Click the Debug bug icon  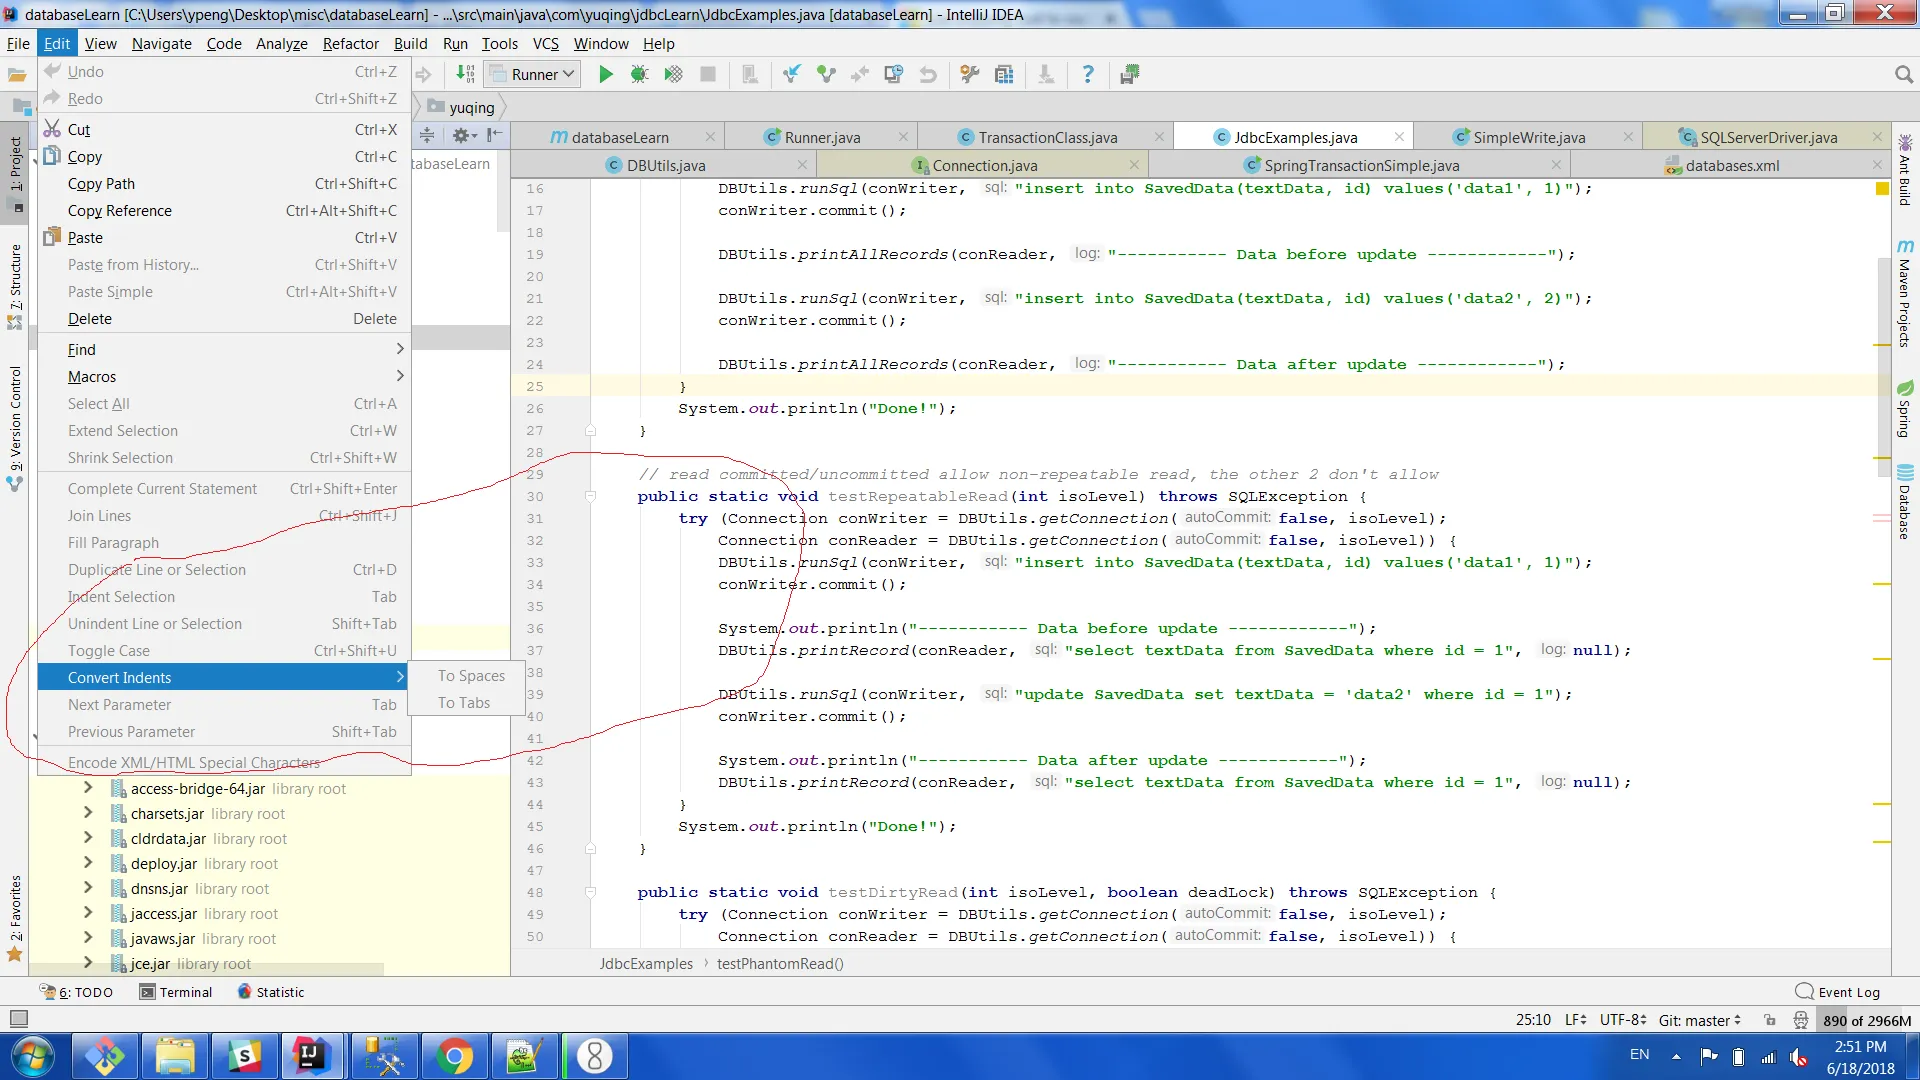[x=639, y=75]
